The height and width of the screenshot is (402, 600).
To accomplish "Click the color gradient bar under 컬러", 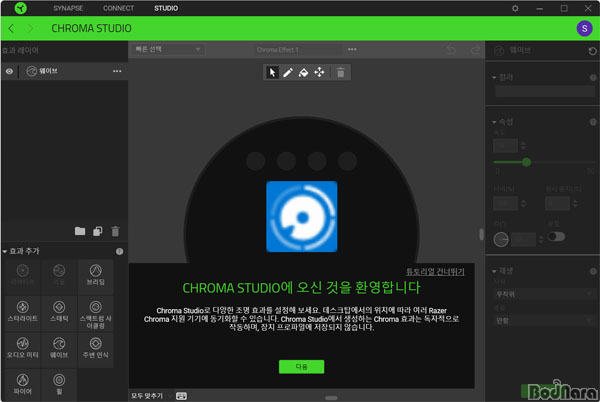I will point(545,91).
